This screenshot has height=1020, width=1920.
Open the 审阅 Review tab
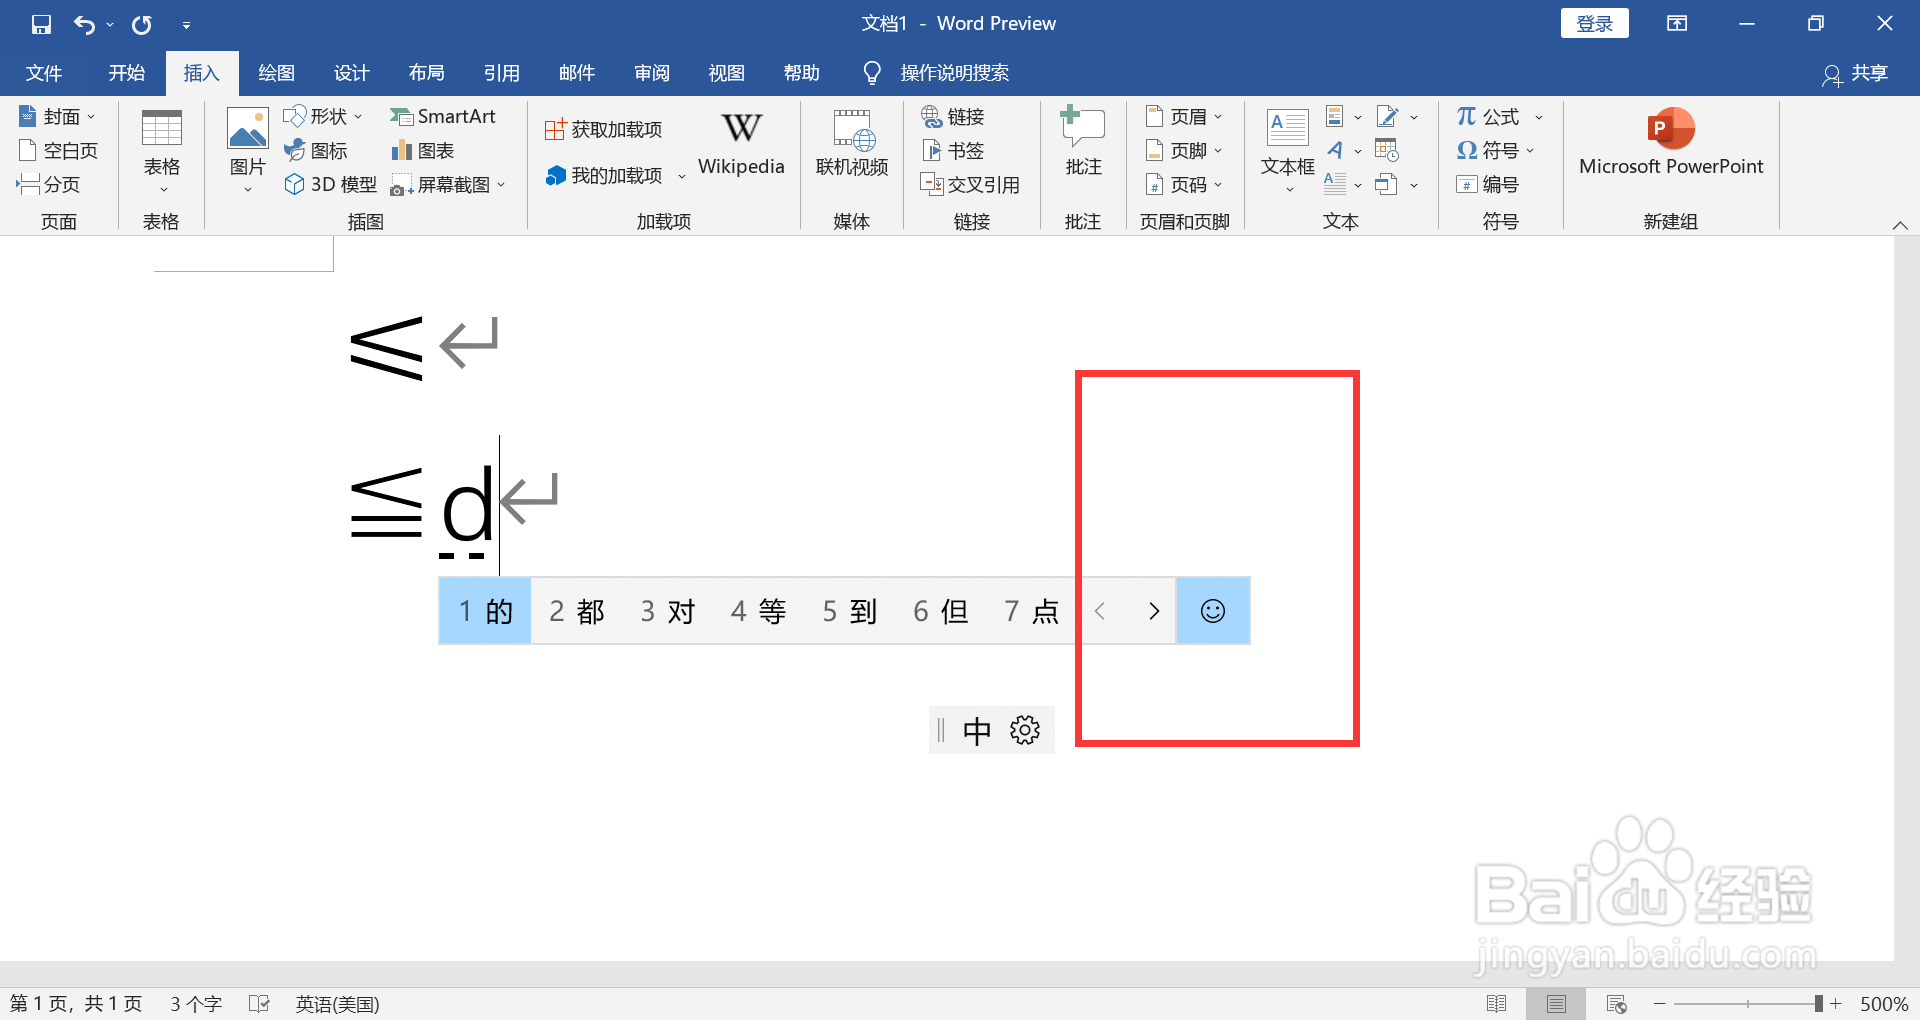click(x=652, y=73)
